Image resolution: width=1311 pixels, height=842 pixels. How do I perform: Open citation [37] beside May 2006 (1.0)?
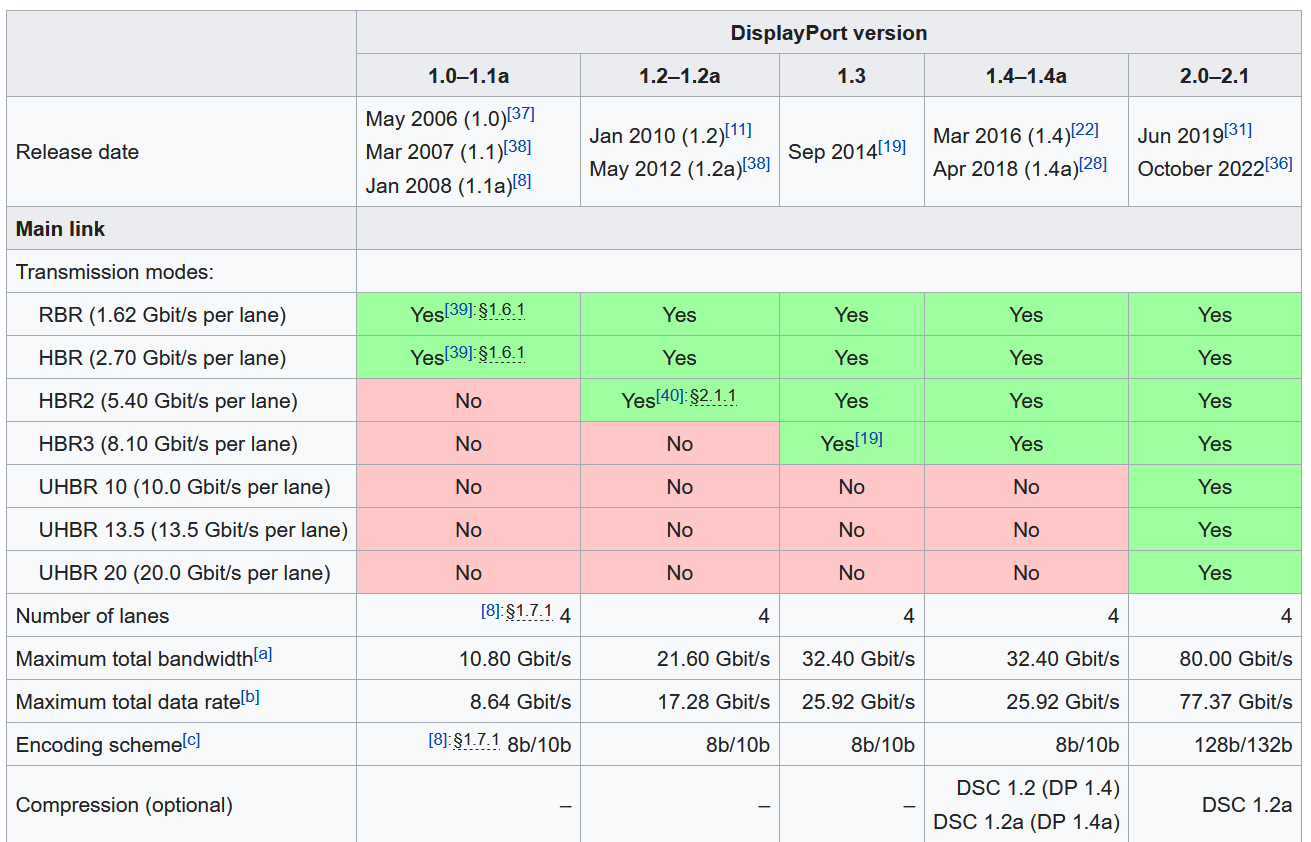[x=521, y=113]
